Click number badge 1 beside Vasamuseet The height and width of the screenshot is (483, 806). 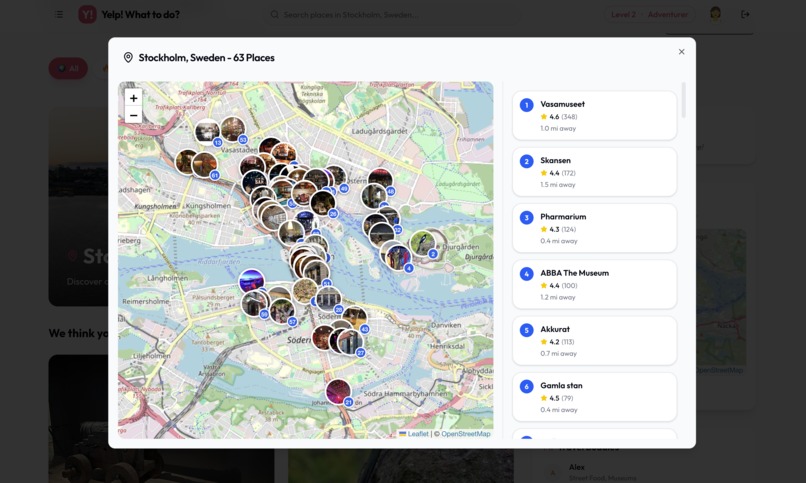point(526,105)
